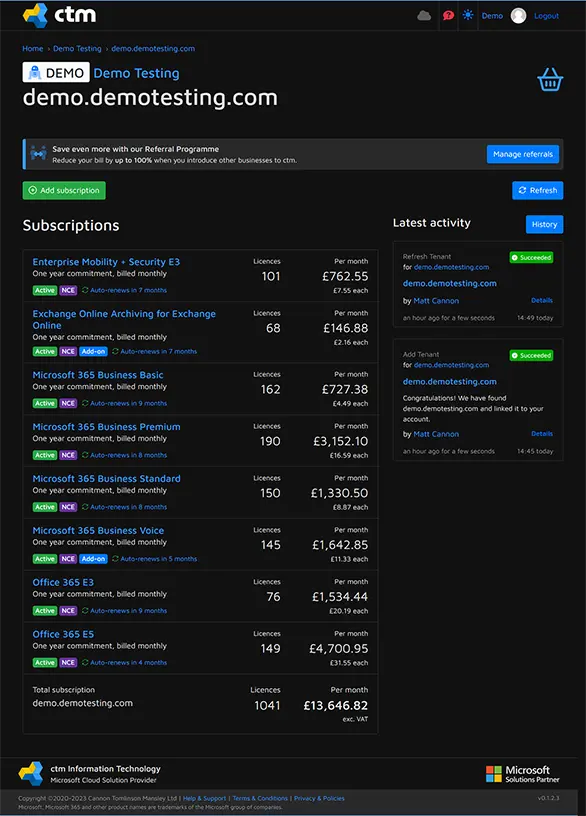Open demo.demotesting.com title in Add Tenant card

450,381
